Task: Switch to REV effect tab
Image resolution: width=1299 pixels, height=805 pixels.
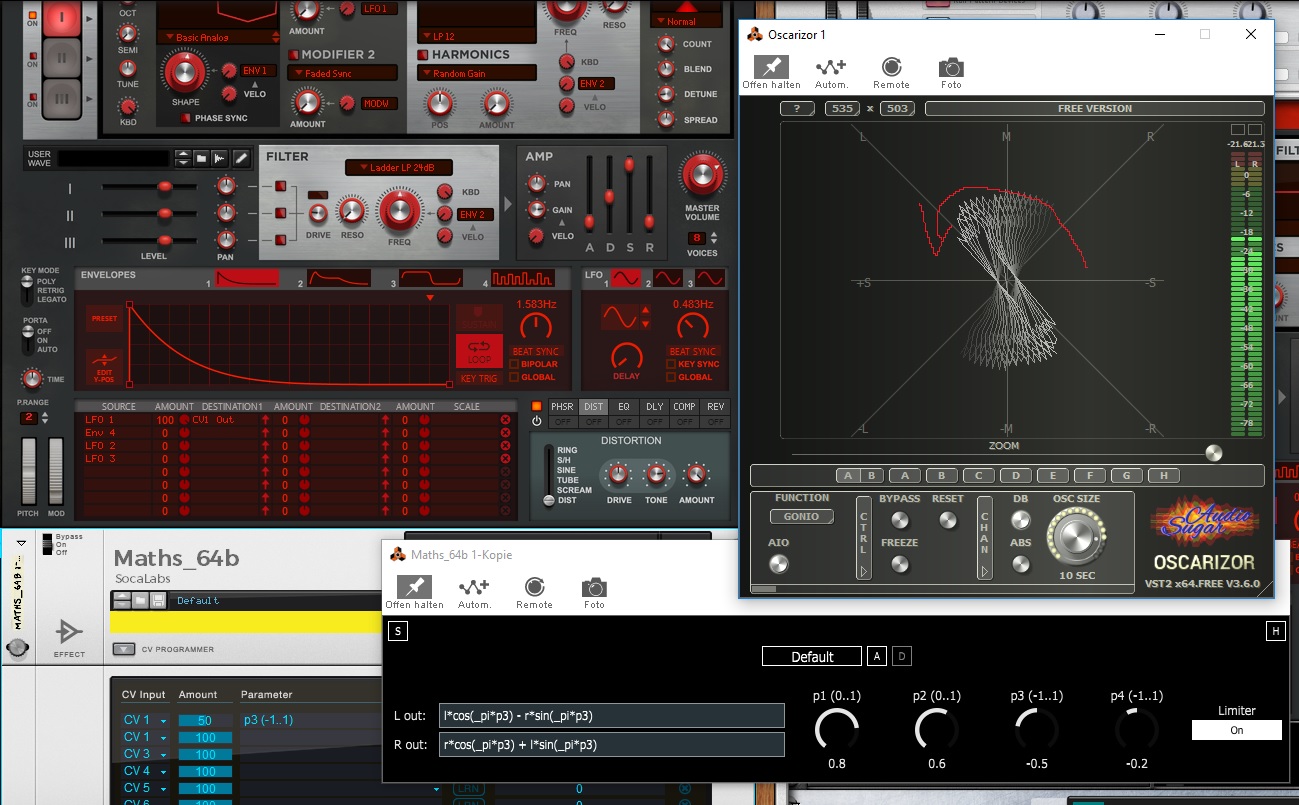Action: coord(716,407)
